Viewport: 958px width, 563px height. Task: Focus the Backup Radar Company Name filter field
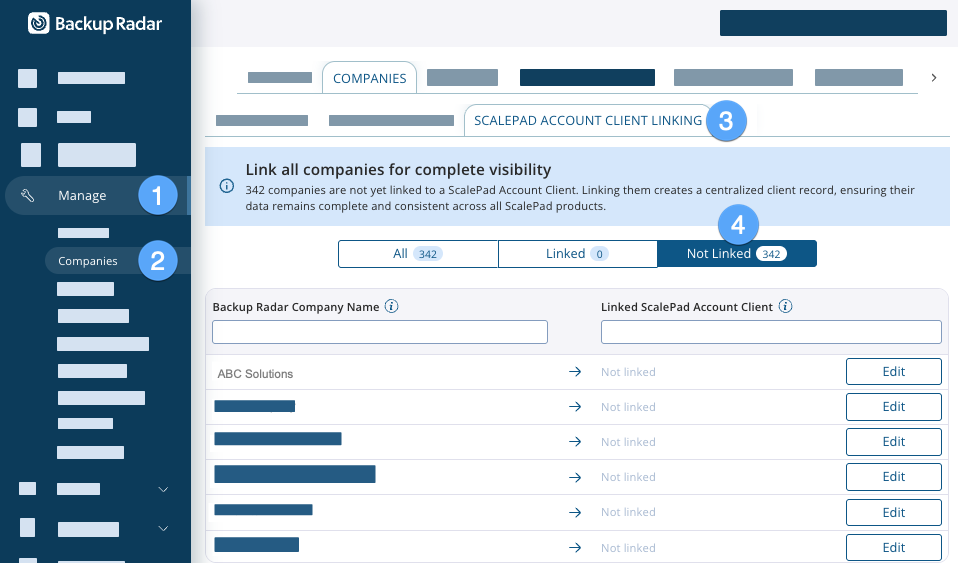(x=380, y=332)
